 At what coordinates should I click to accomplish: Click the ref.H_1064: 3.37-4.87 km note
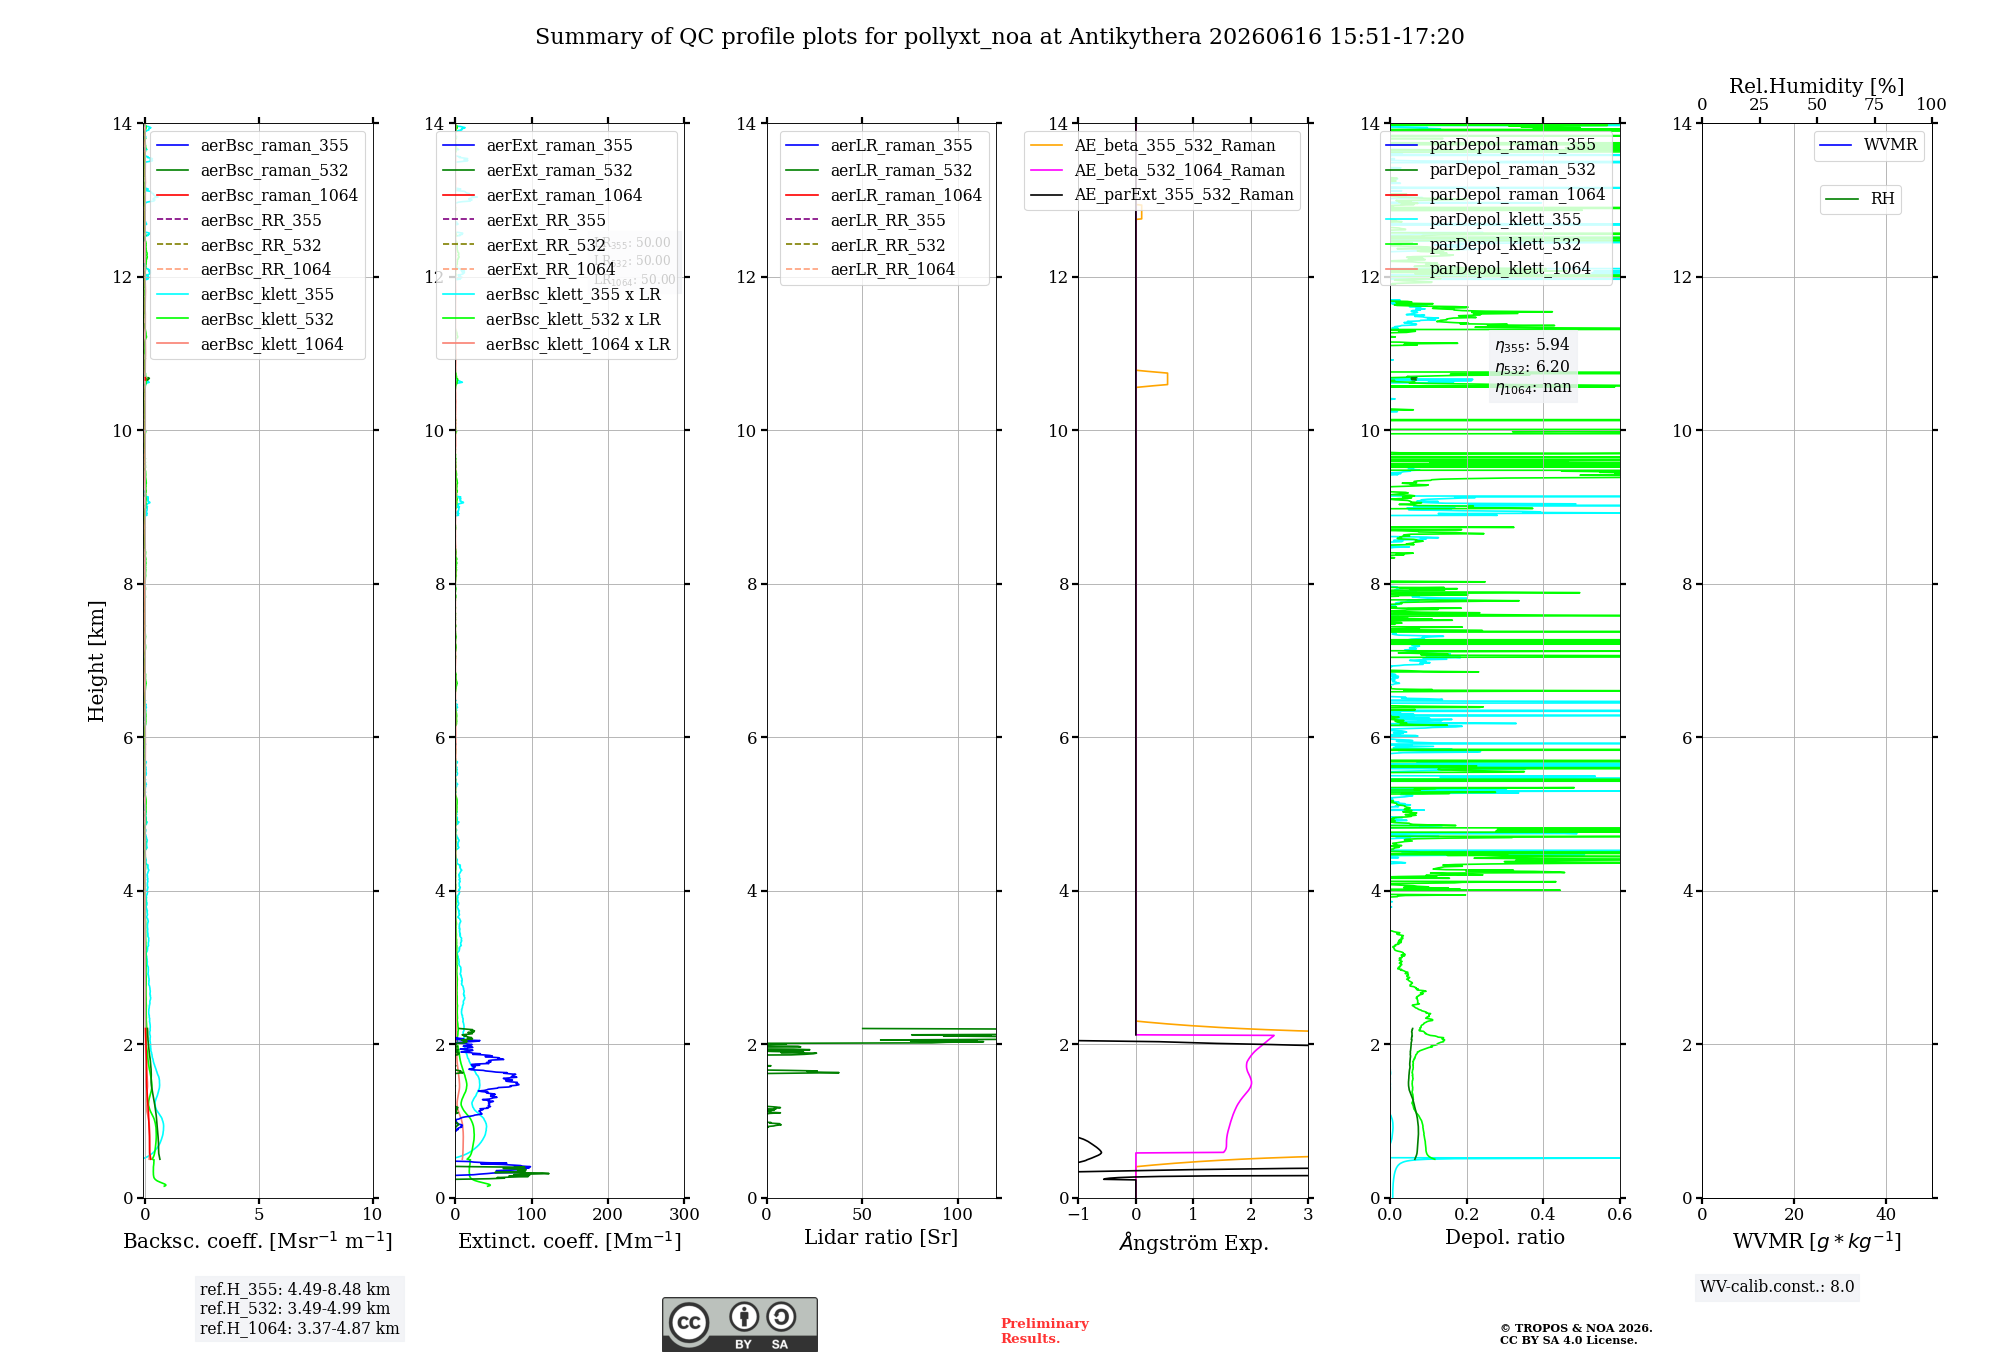pyautogui.click(x=299, y=1329)
